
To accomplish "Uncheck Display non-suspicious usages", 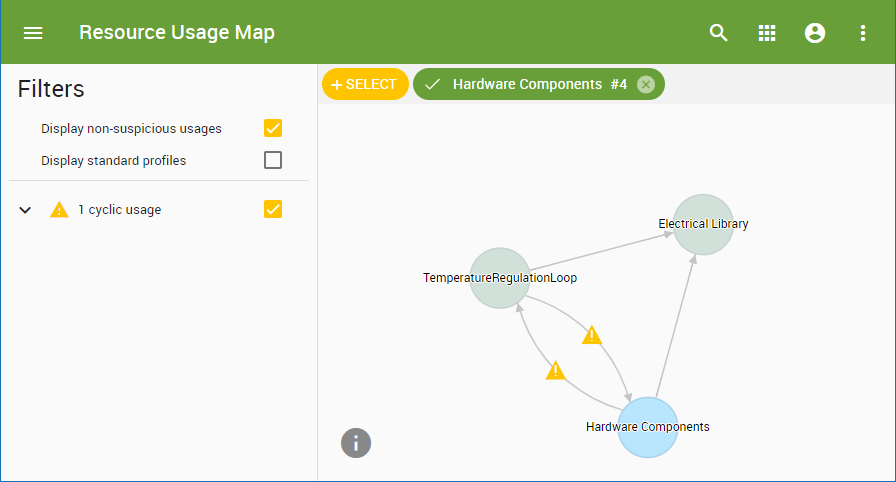I will [x=273, y=128].
